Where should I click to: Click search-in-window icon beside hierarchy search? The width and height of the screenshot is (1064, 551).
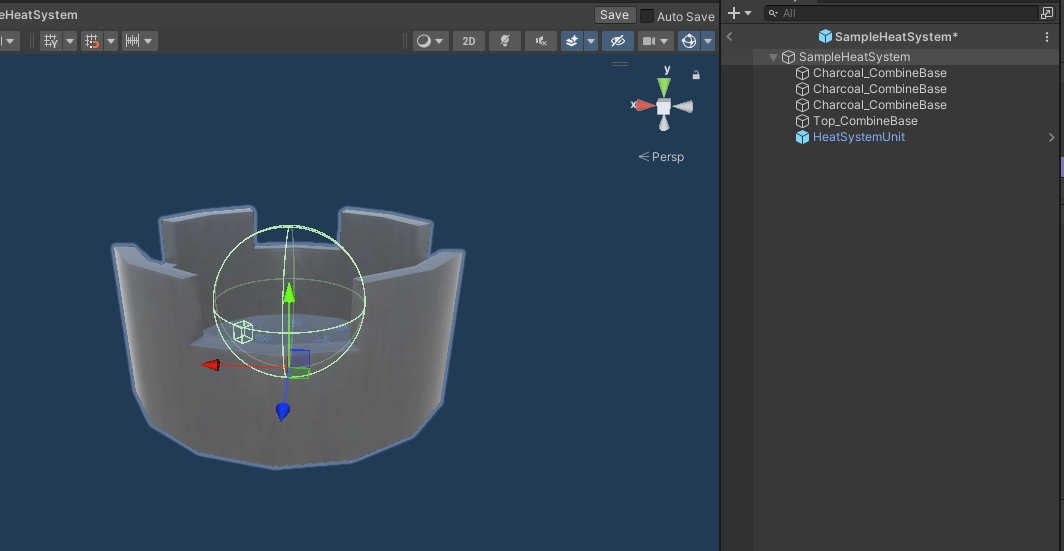(x=1046, y=13)
